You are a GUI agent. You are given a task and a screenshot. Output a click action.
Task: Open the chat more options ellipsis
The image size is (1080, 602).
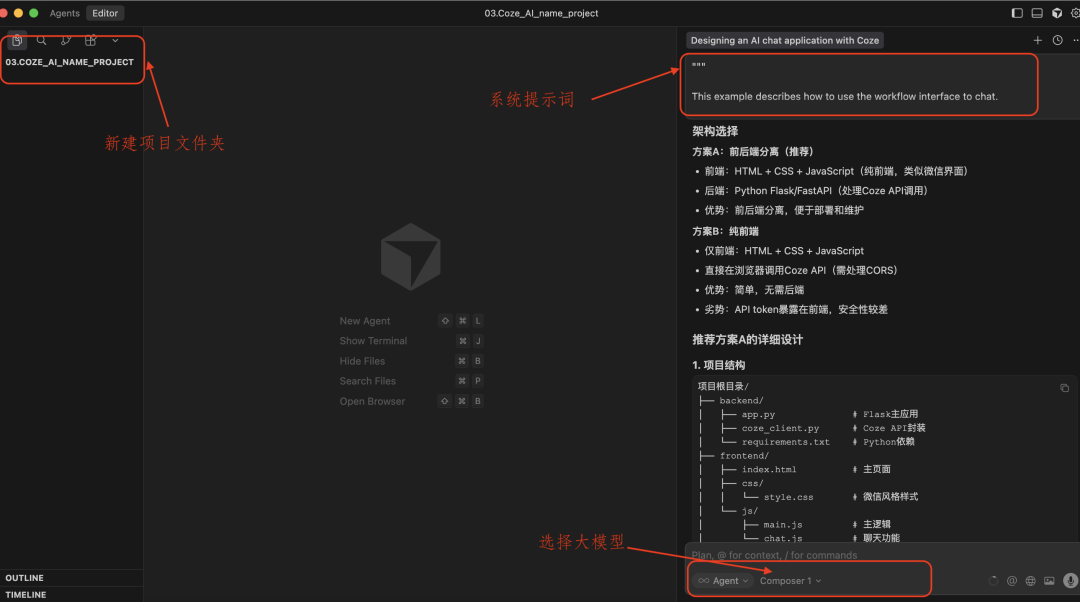(x=1075, y=41)
